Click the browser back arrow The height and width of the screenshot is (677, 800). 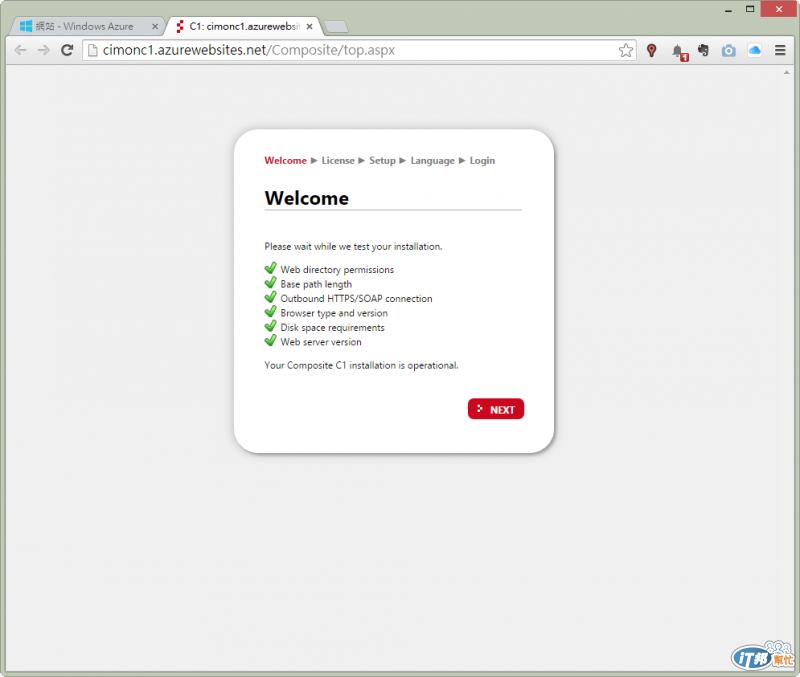(20, 50)
